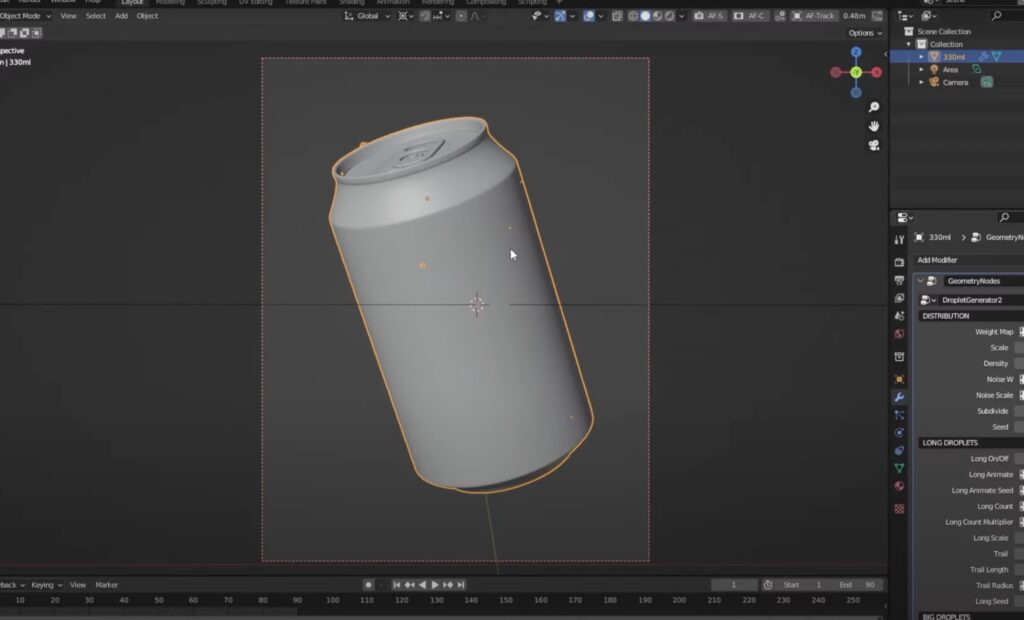Open the Object Mode dropdown
This screenshot has width=1024, height=620.
point(25,16)
